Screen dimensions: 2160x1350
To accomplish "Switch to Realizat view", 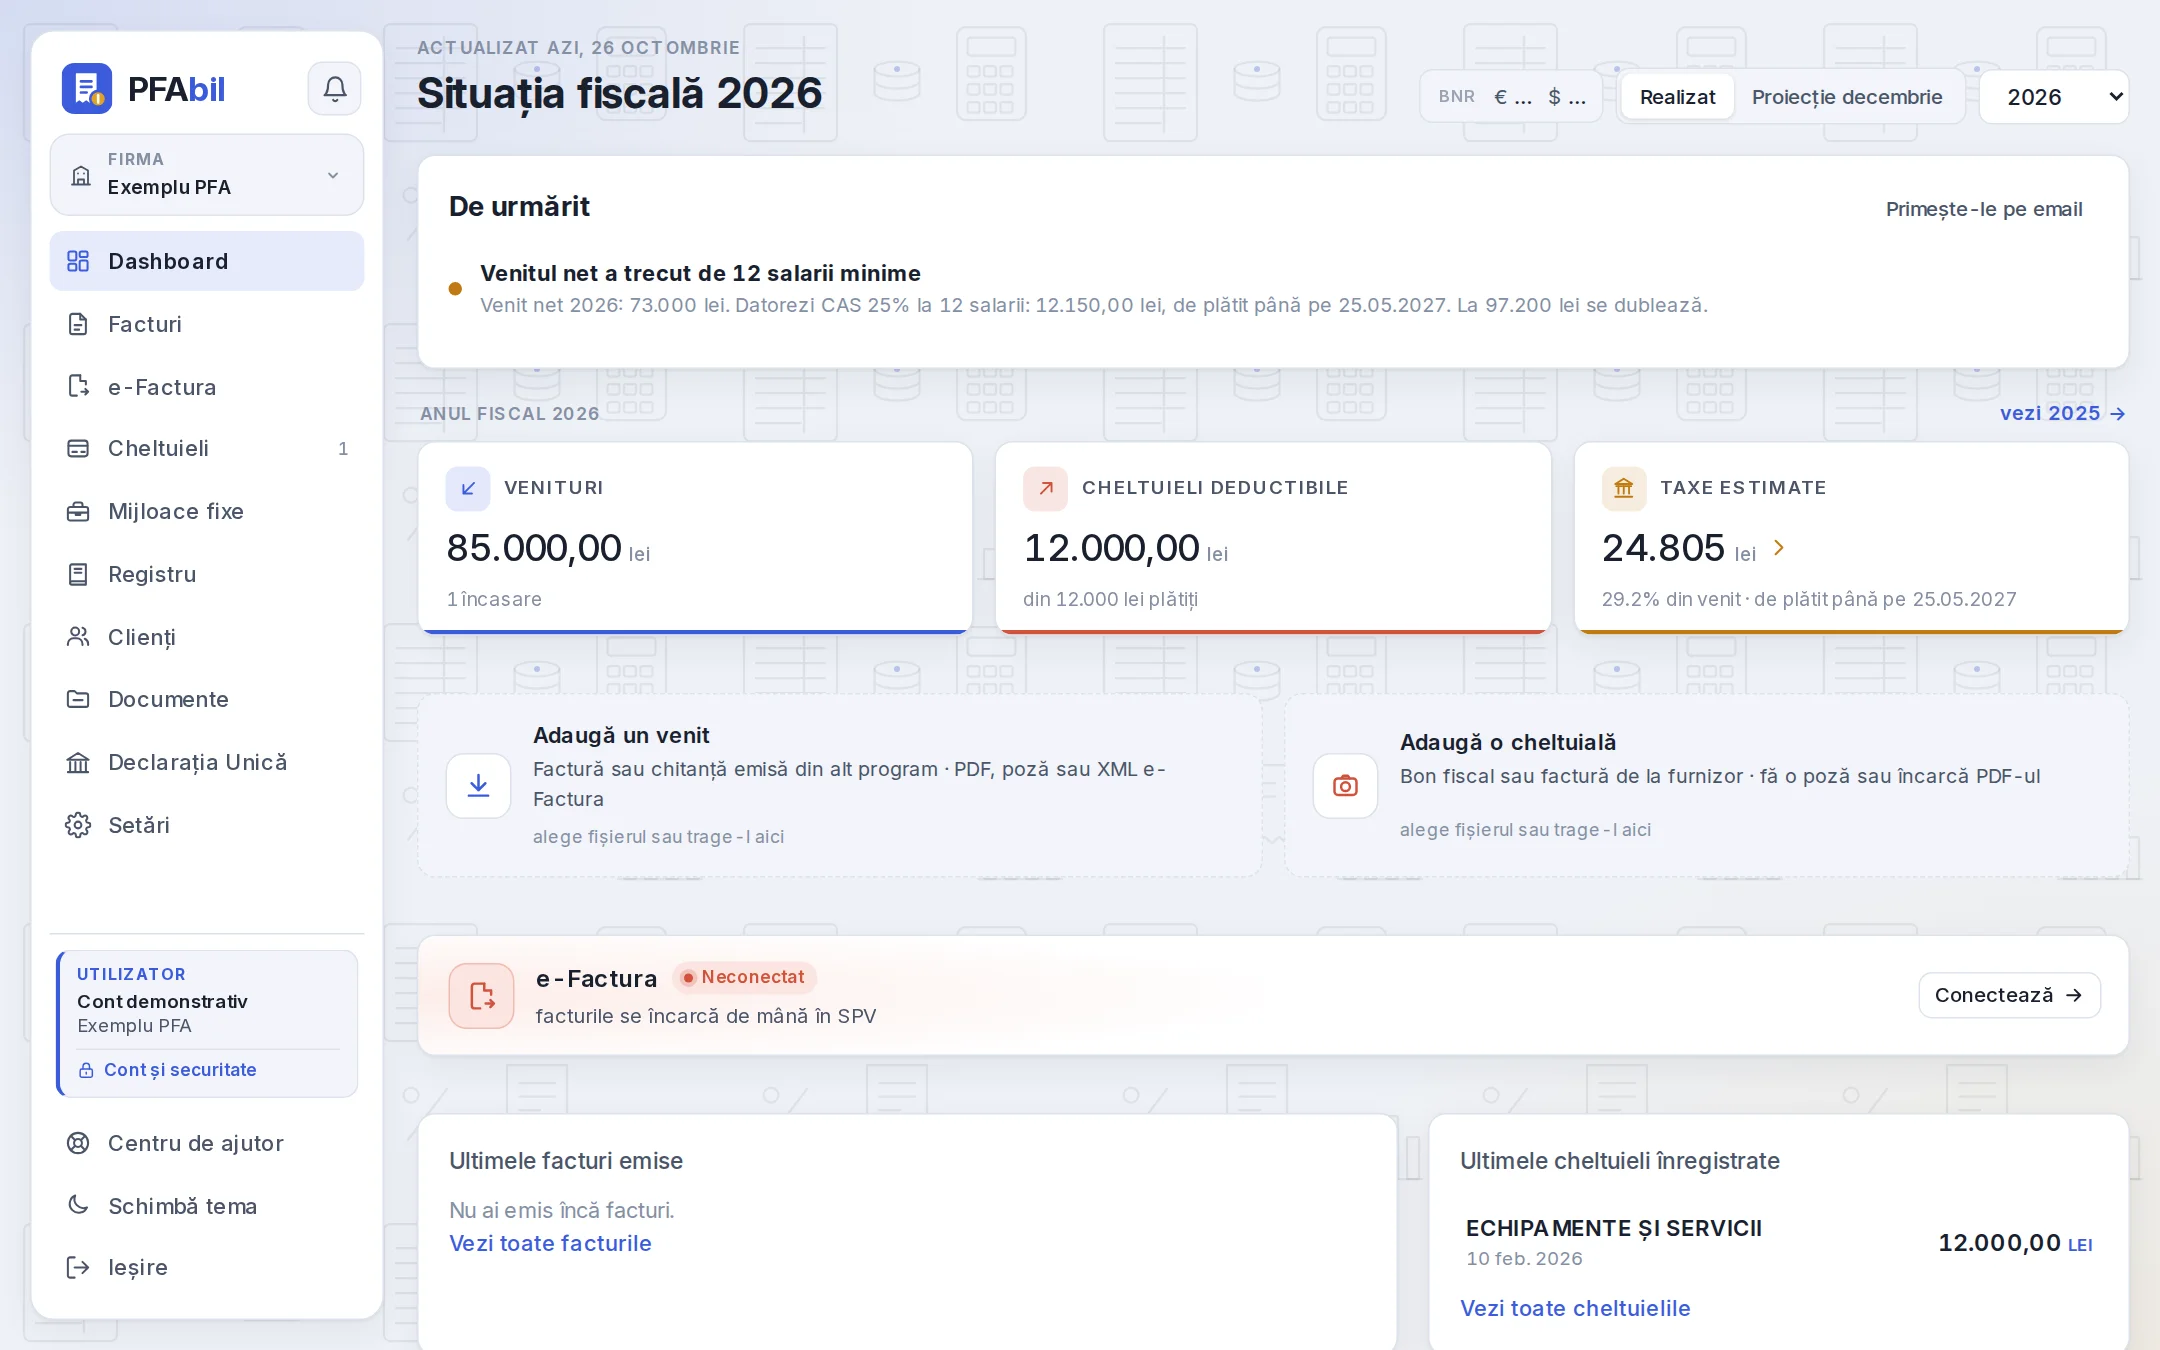I will (x=1677, y=97).
